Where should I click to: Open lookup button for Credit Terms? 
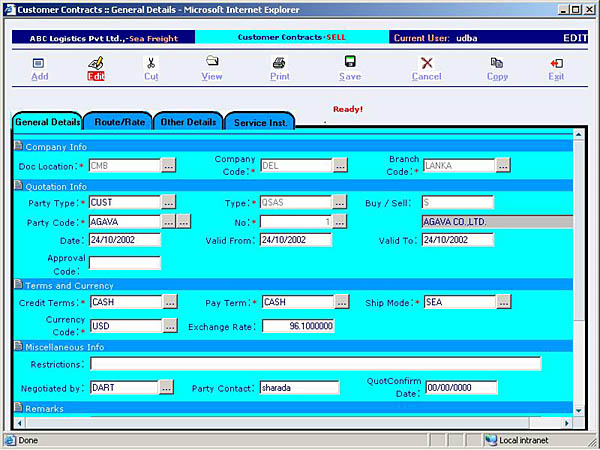tap(170, 302)
